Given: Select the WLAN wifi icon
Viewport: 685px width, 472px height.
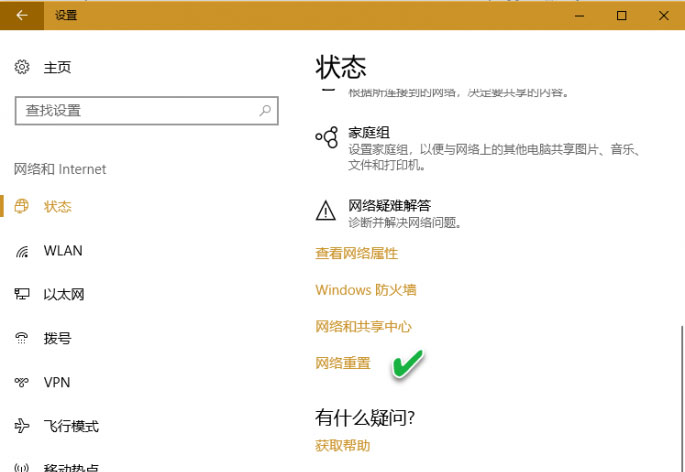Looking at the screenshot, I should (22, 251).
